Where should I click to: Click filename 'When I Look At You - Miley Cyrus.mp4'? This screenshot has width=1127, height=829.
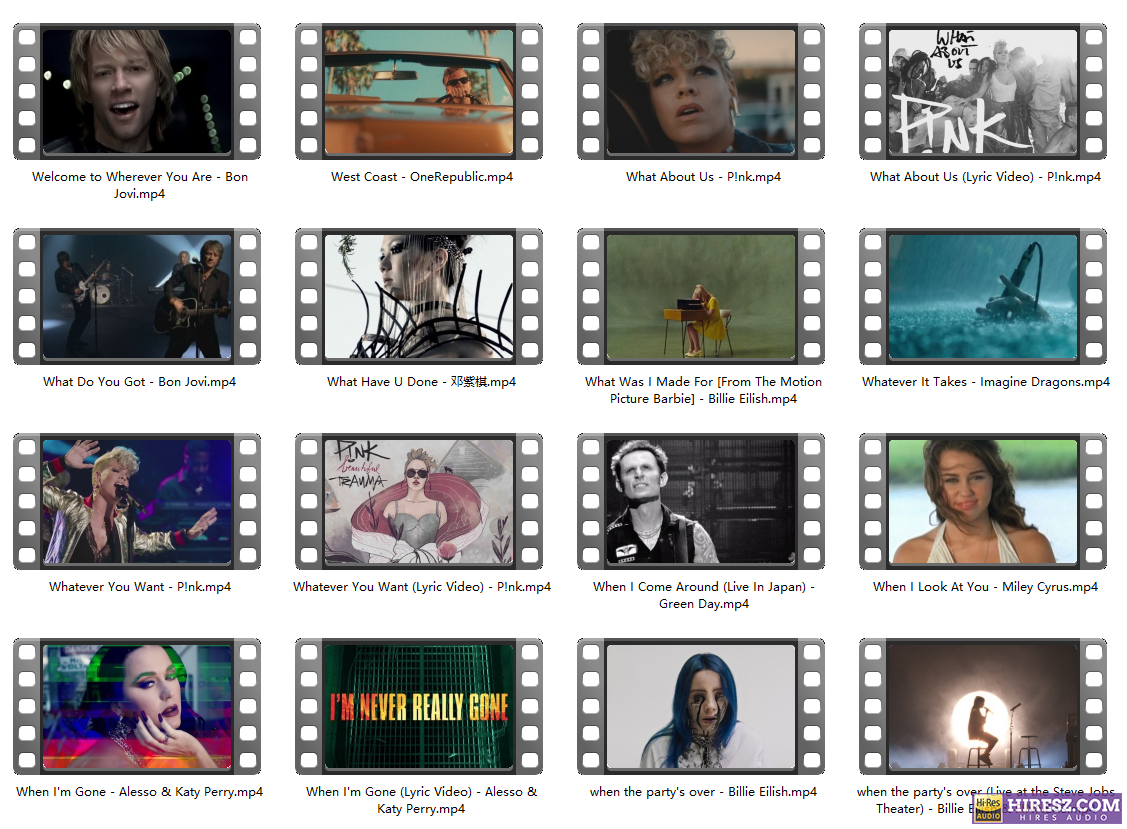(x=985, y=587)
